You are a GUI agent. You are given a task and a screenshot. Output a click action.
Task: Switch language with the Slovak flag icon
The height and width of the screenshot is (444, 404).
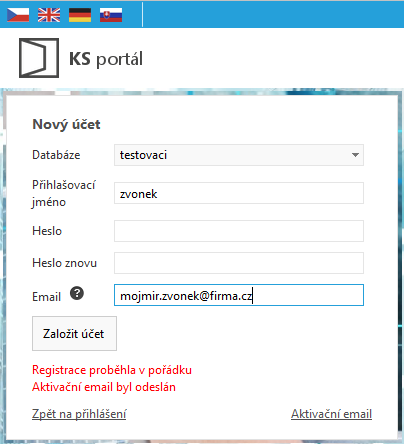pyautogui.click(x=111, y=15)
